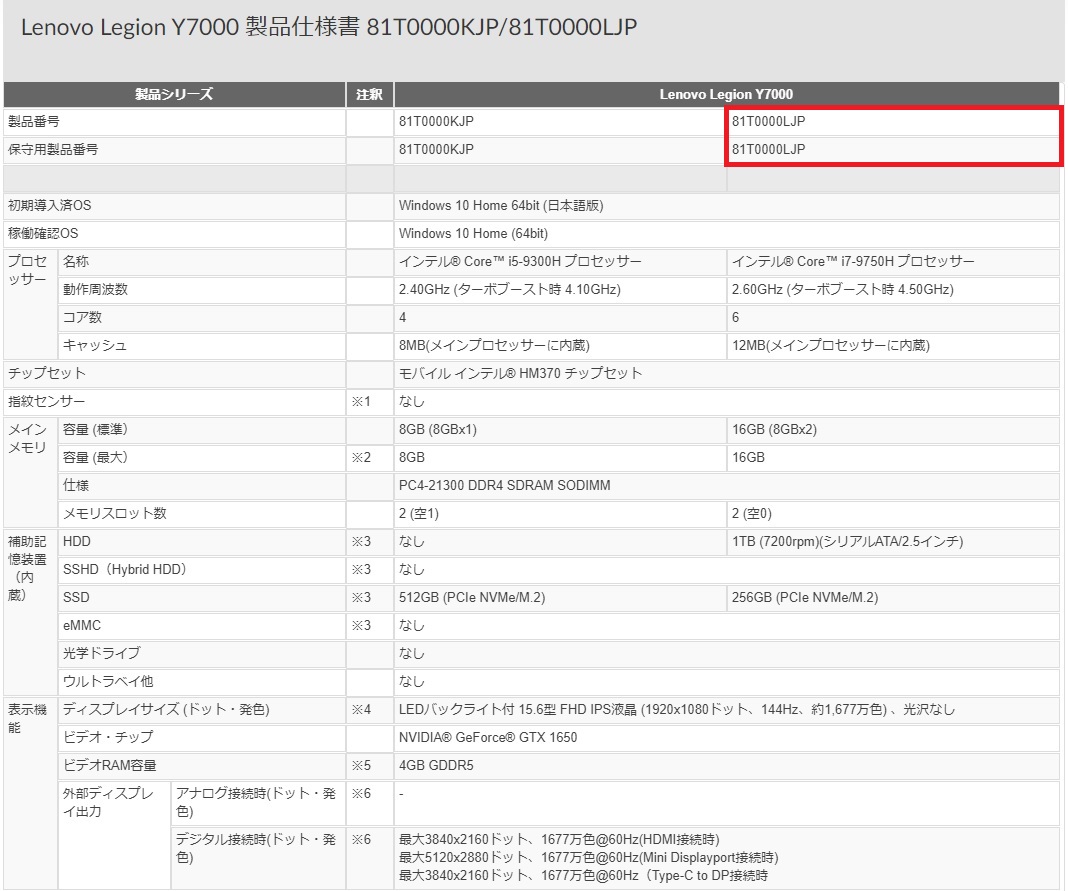1068x891 pixels.
Task: Select the 512GB (PCIe NVMe/M.2) SSD value
Action: pos(472,597)
